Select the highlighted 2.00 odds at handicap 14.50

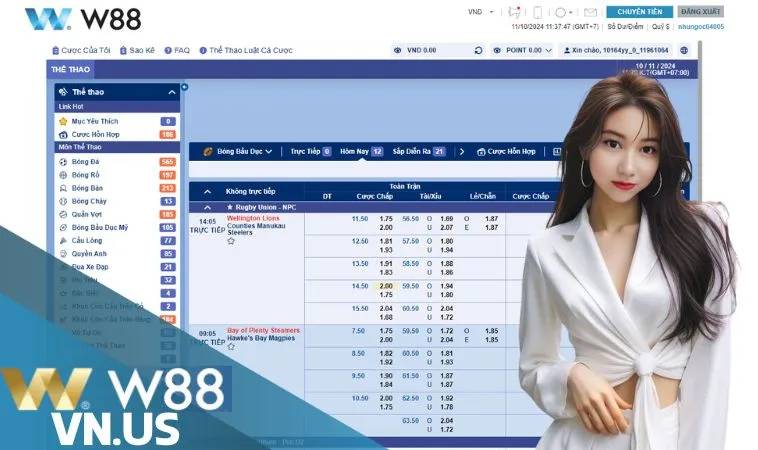(386, 285)
